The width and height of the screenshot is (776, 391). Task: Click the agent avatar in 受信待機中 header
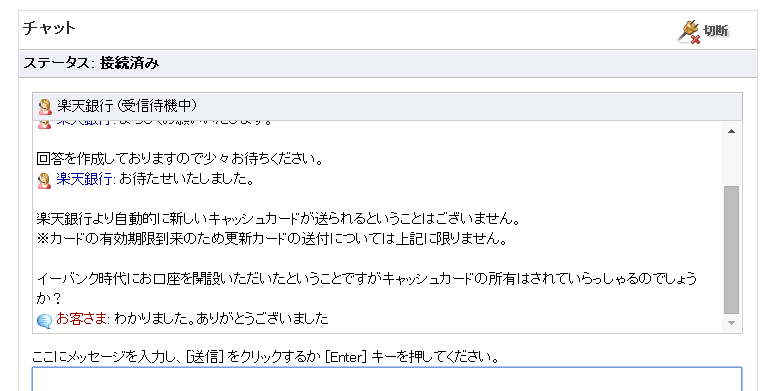(45, 106)
